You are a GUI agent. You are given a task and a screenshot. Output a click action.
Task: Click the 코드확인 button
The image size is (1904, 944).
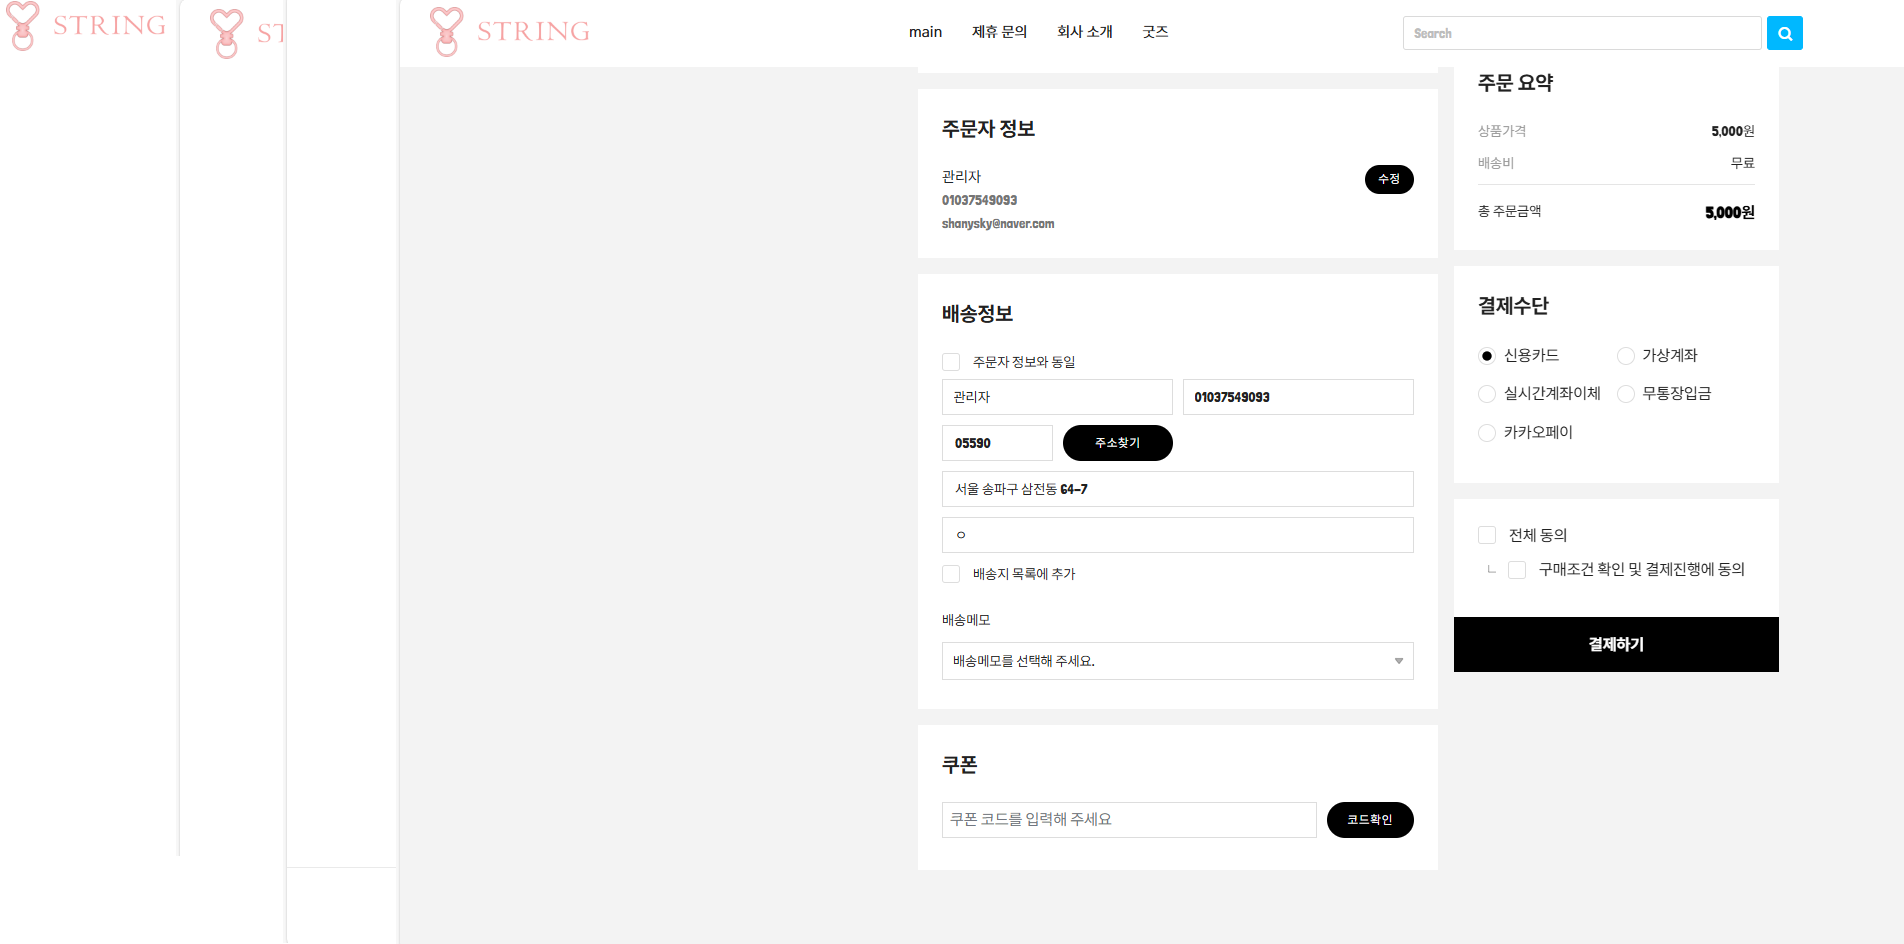1370,820
